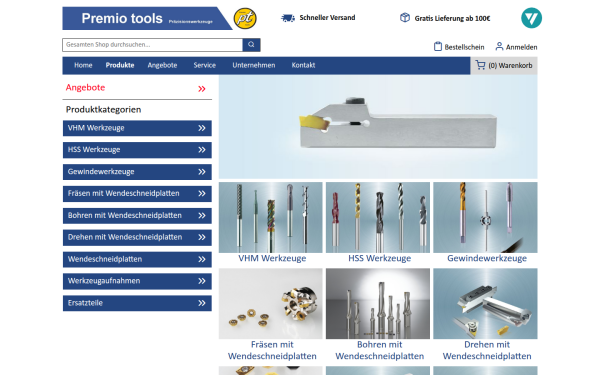
Task: Open the Kontakt menu item
Action: point(303,65)
